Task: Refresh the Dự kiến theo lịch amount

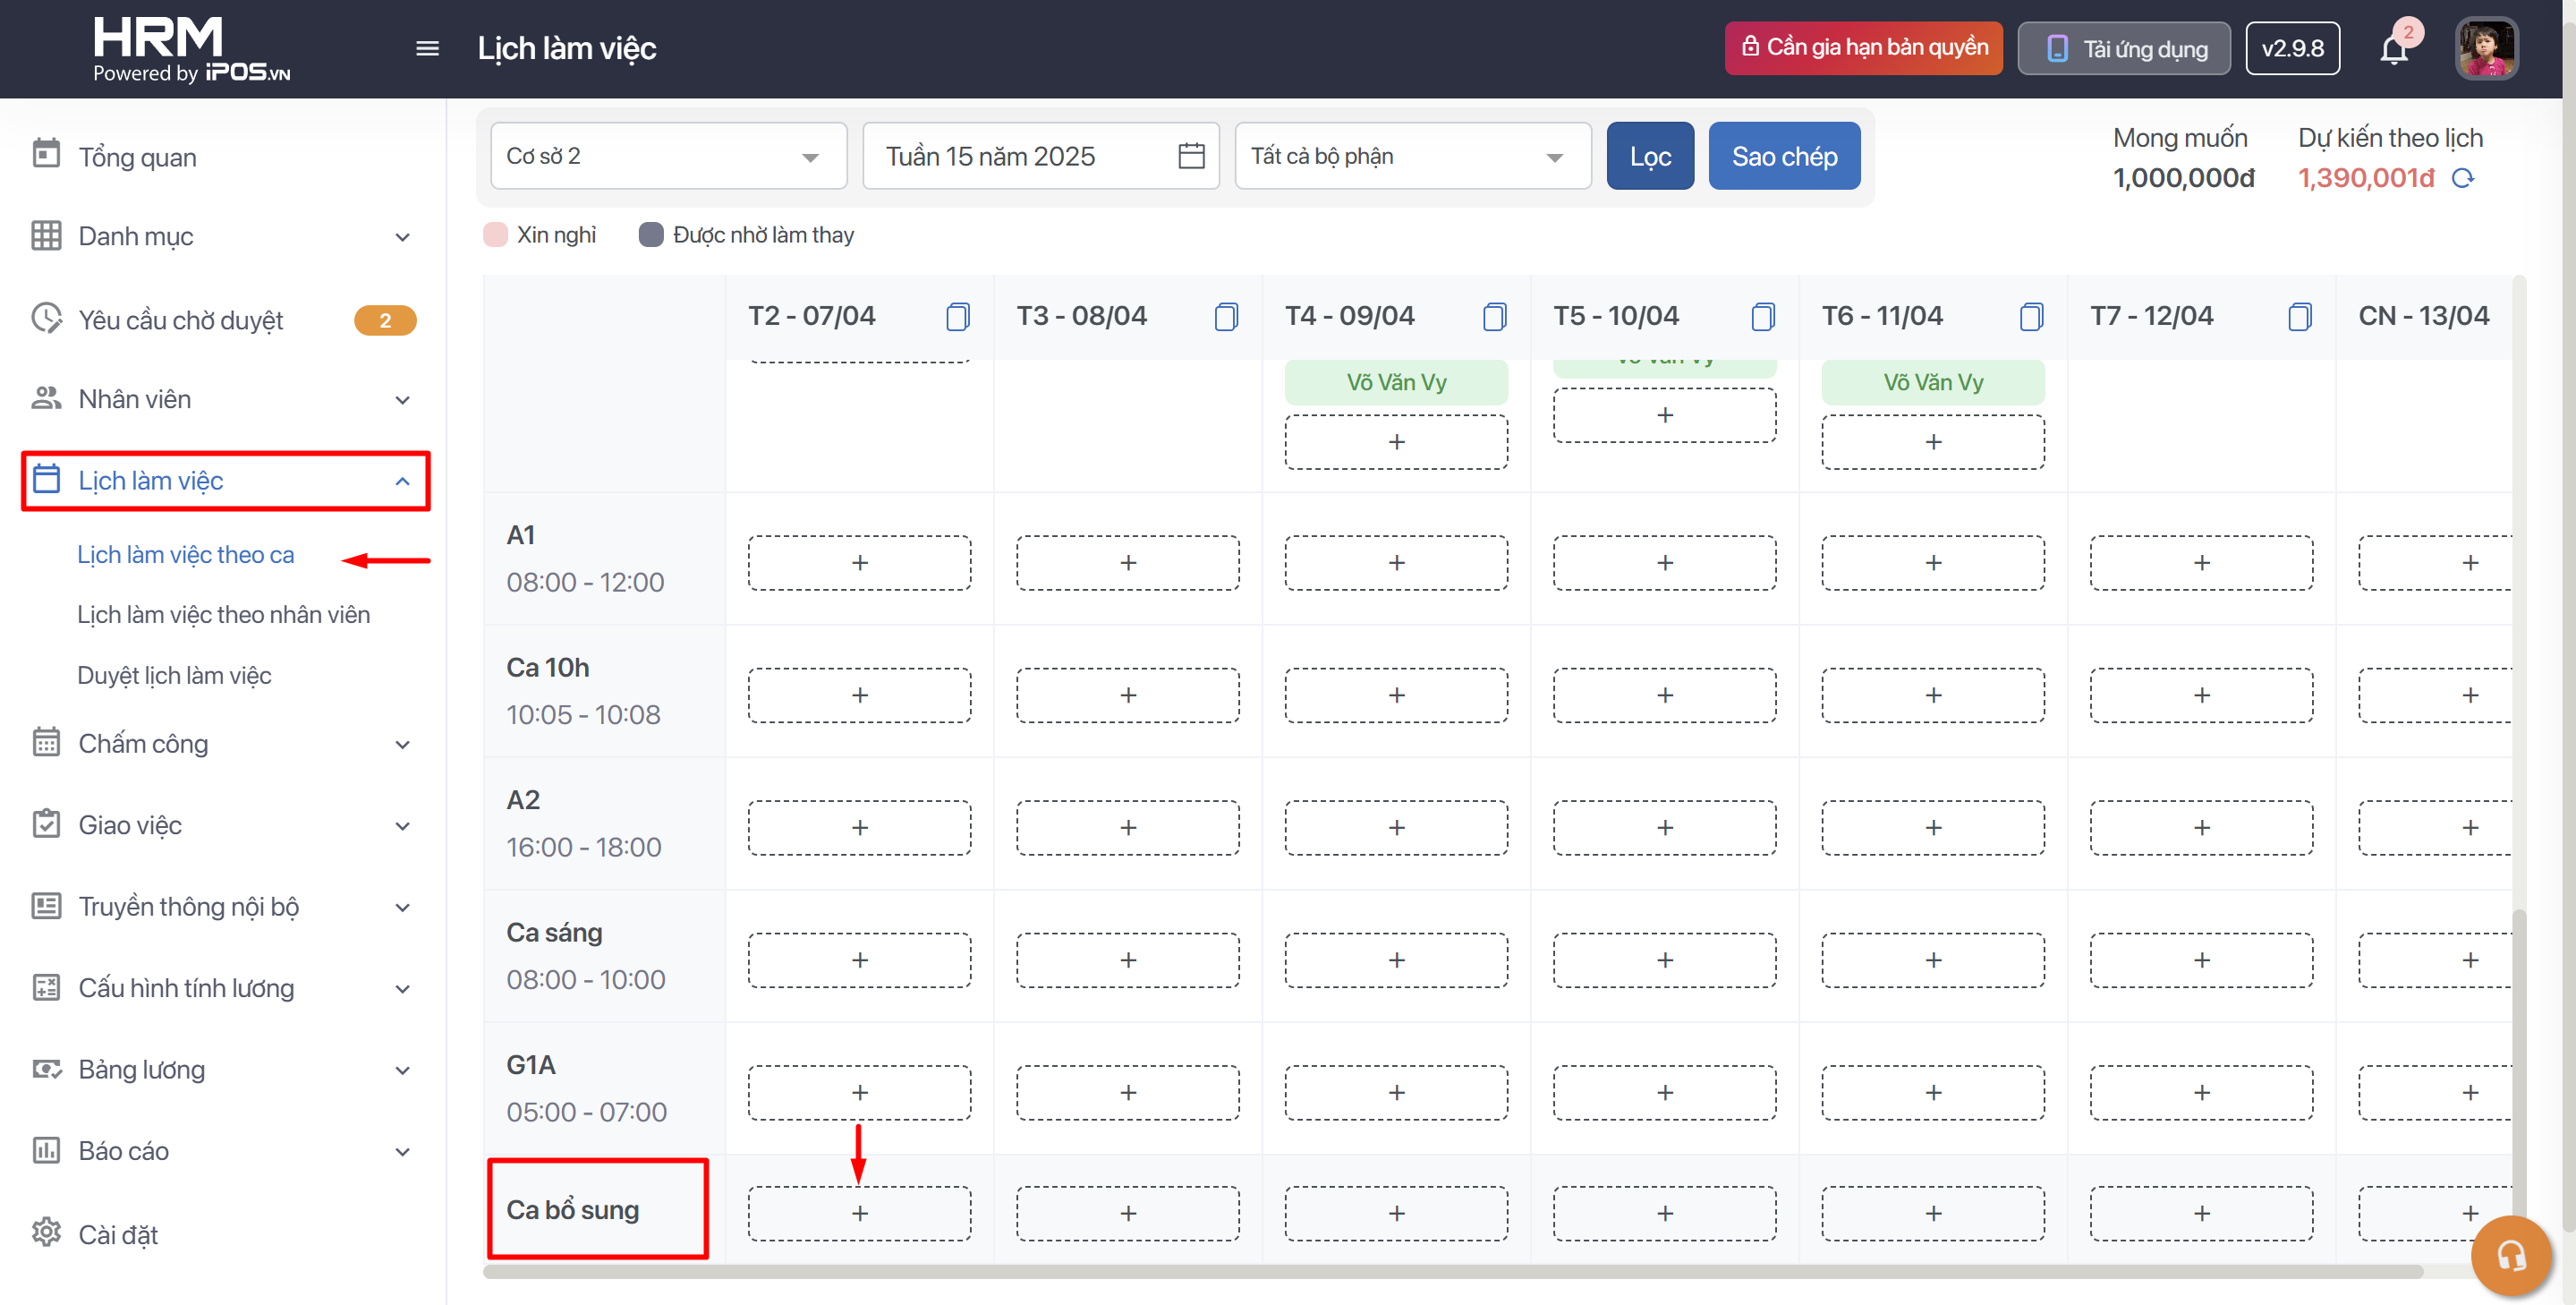Action: 2463,178
